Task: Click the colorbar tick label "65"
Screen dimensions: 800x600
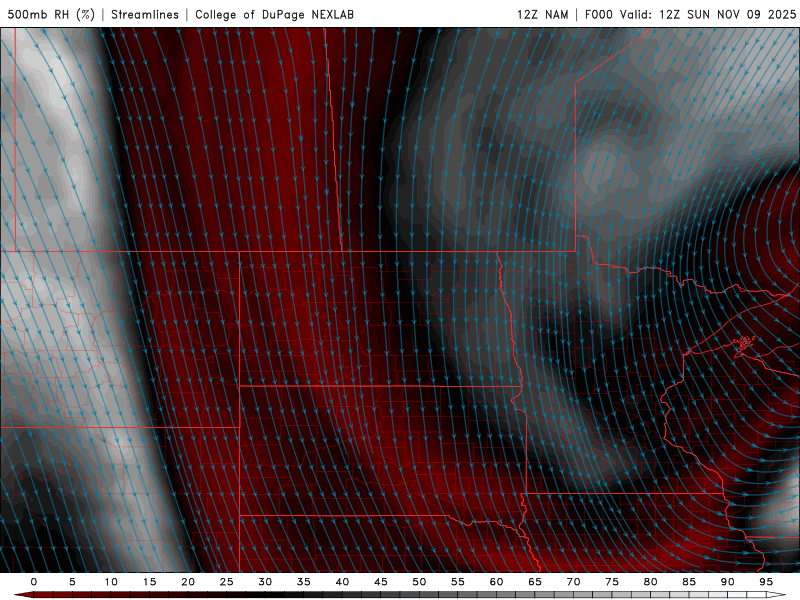Action: [535, 582]
